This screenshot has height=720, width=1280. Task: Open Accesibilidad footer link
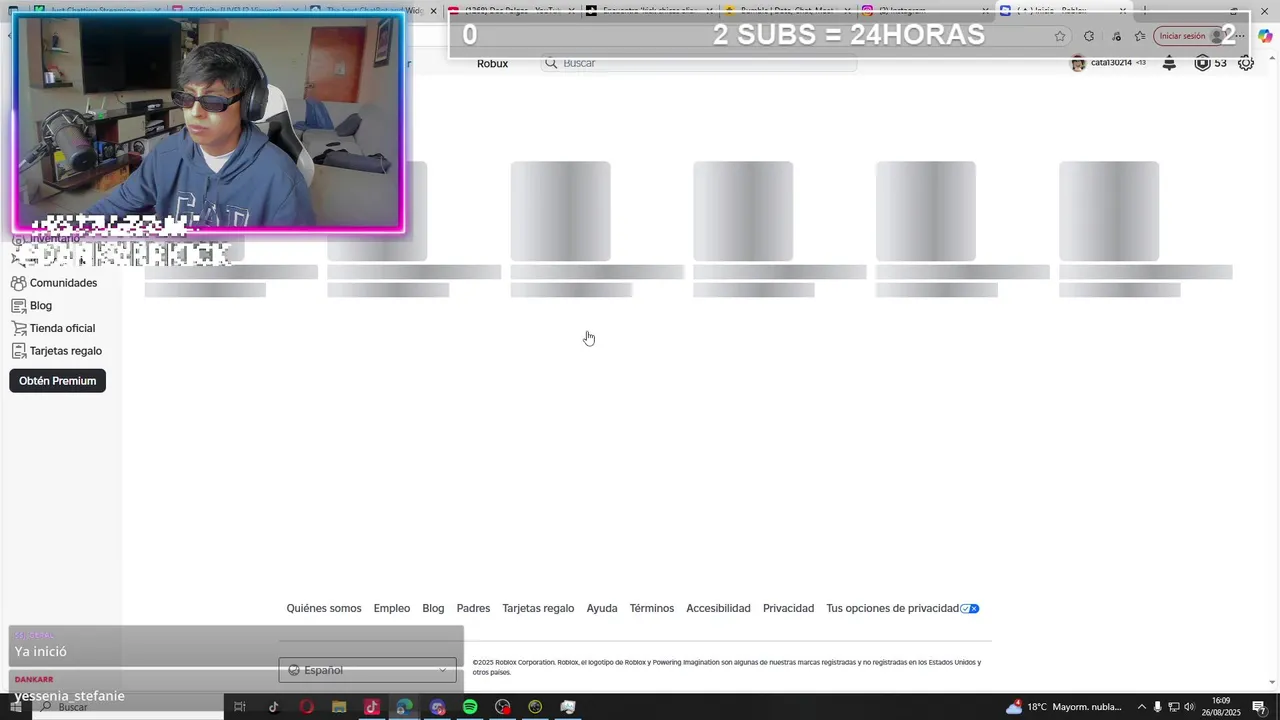point(718,608)
